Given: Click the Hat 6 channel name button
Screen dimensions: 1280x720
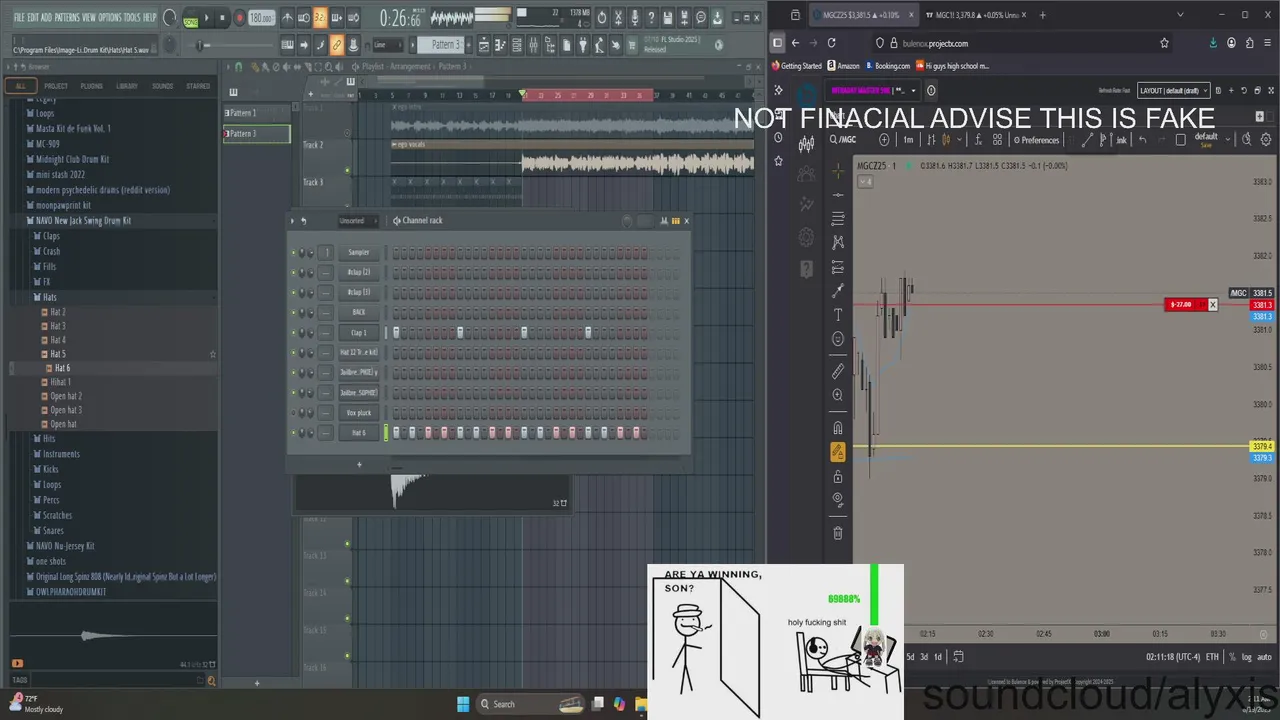Looking at the screenshot, I should pyautogui.click(x=358, y=433).
